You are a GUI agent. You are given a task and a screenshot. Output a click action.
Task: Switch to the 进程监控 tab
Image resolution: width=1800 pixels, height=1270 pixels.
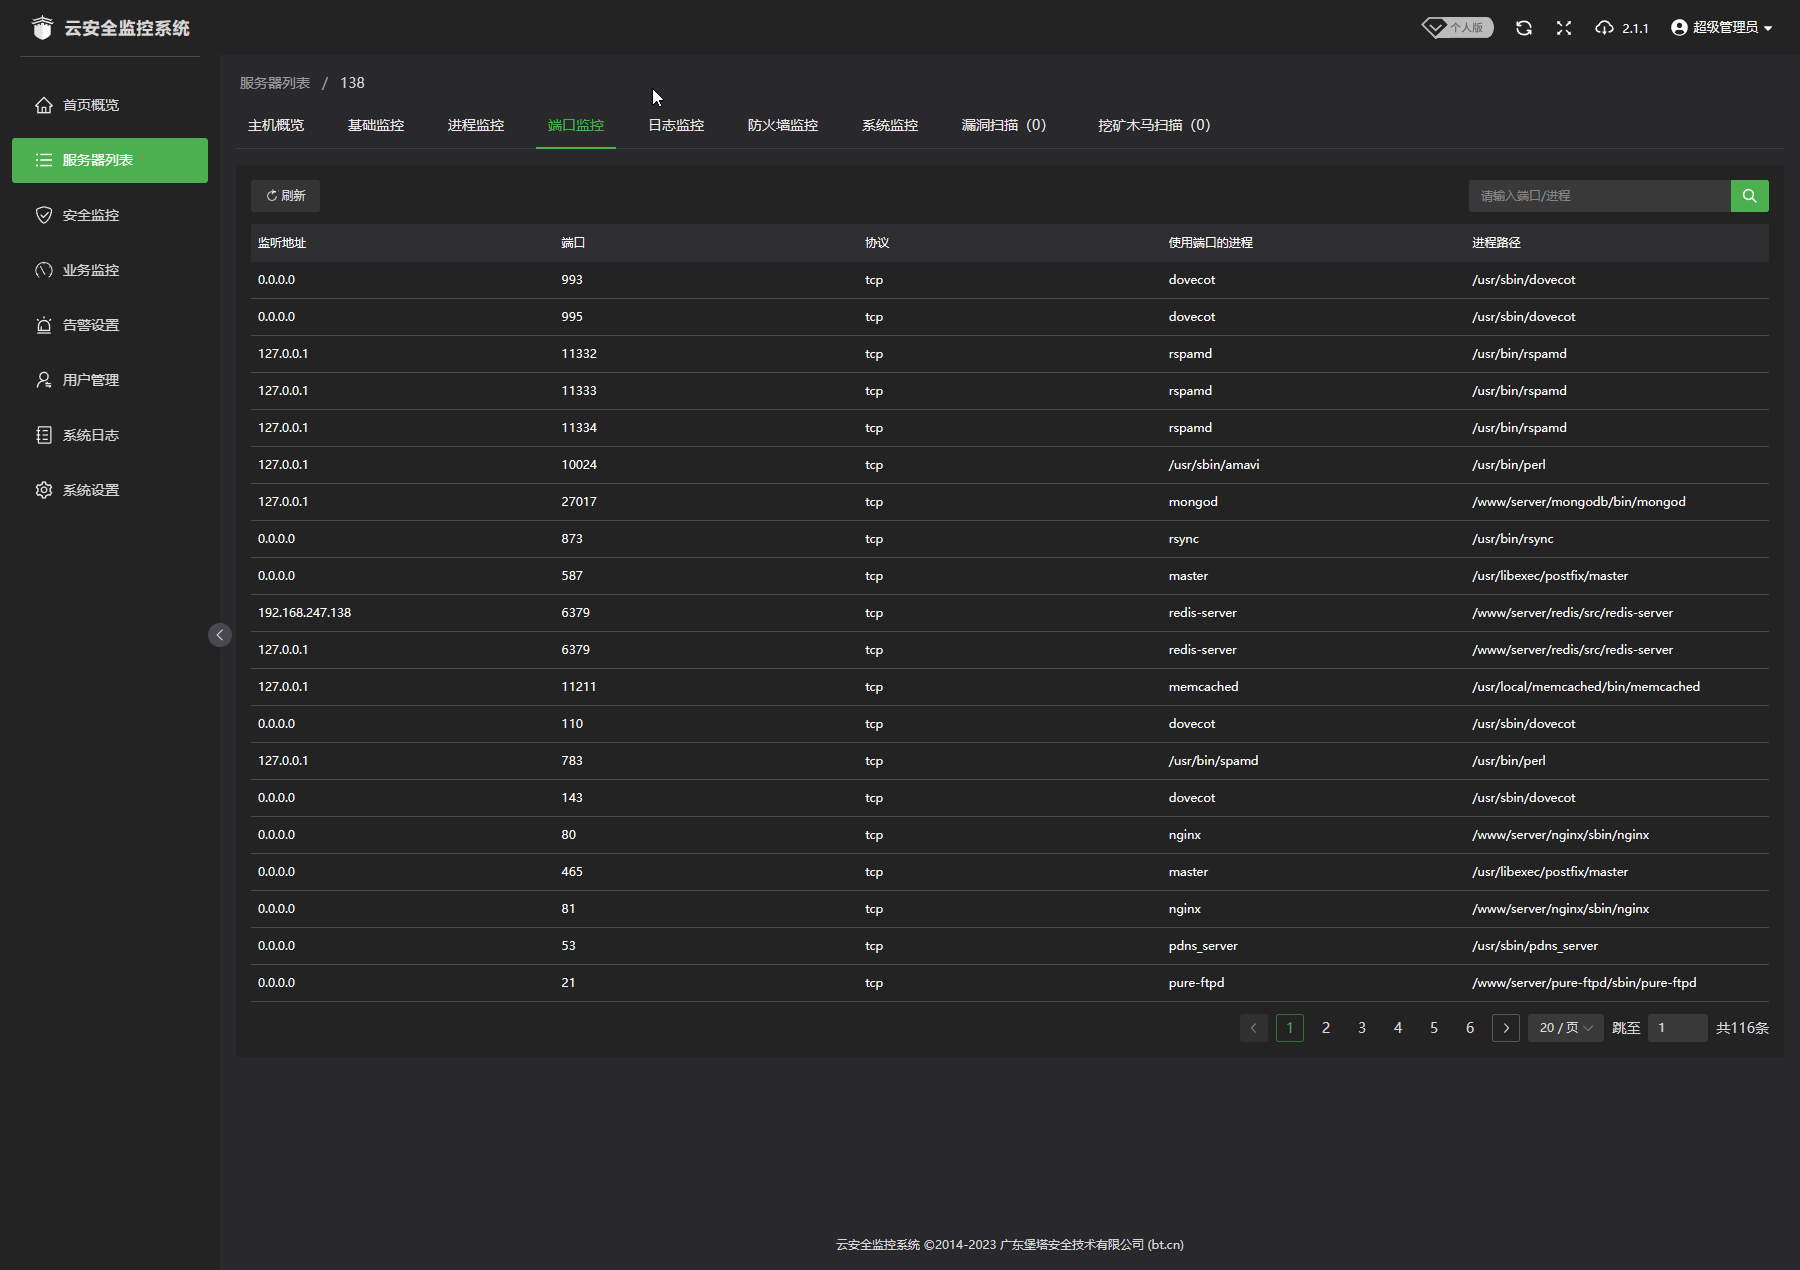tap(475, 125)
